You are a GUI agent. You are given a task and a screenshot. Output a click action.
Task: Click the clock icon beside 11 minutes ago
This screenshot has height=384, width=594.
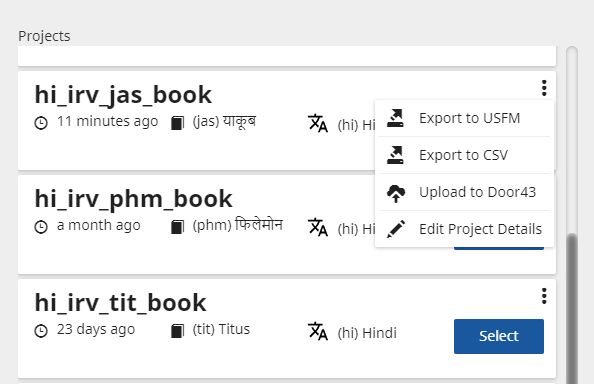tap(41, 123)
